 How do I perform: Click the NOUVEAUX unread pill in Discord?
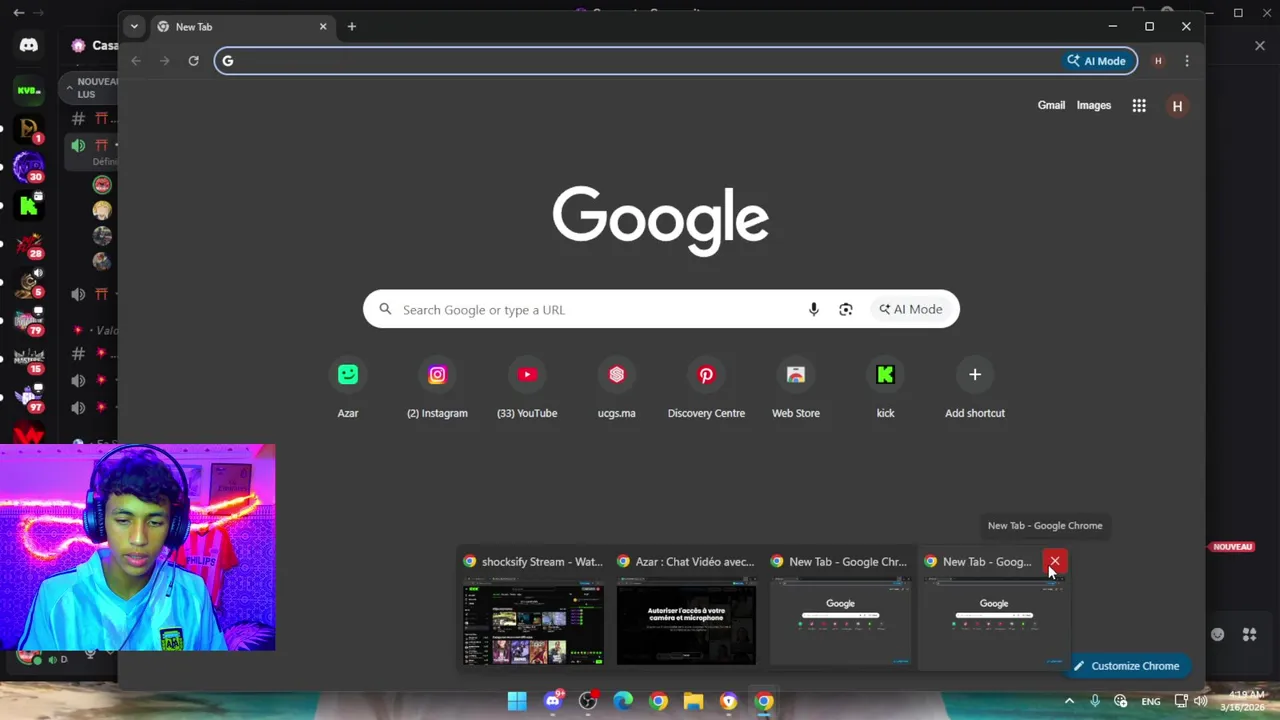88,88
